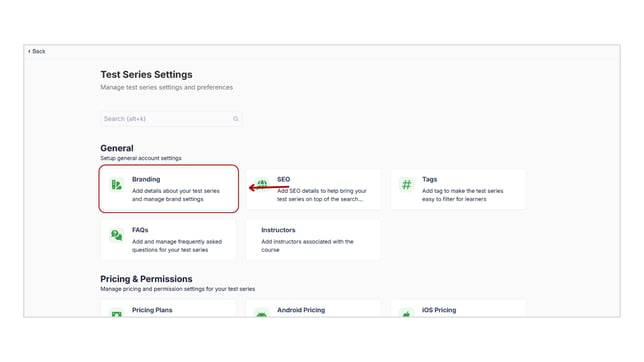Image resolution: width=644 pixels, height=362 pixels.
Task: Select 'Manage test series settings and preferences' text
Action: 166,87
